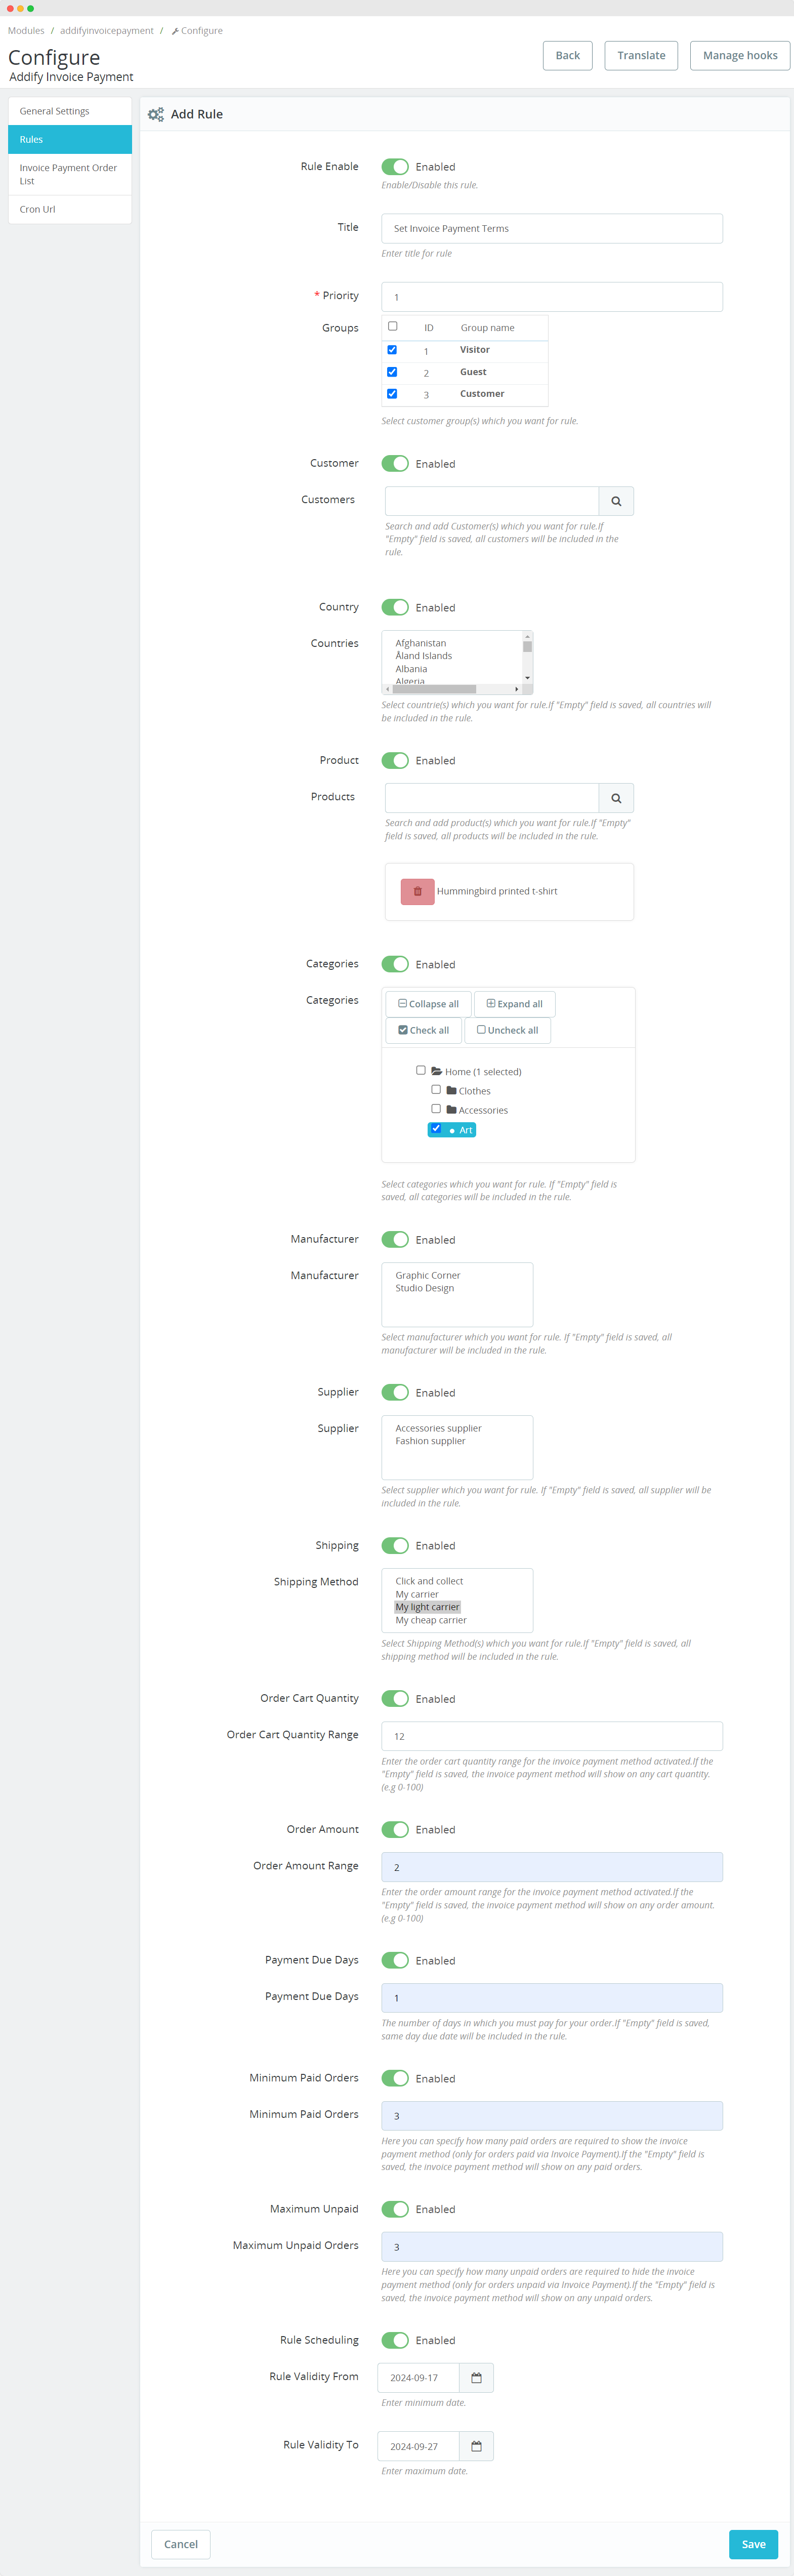Viewport: 794px width, 2576px height.
Task: Delete Hummingbird printed t-shirt with trash icon
Action: 417,891
